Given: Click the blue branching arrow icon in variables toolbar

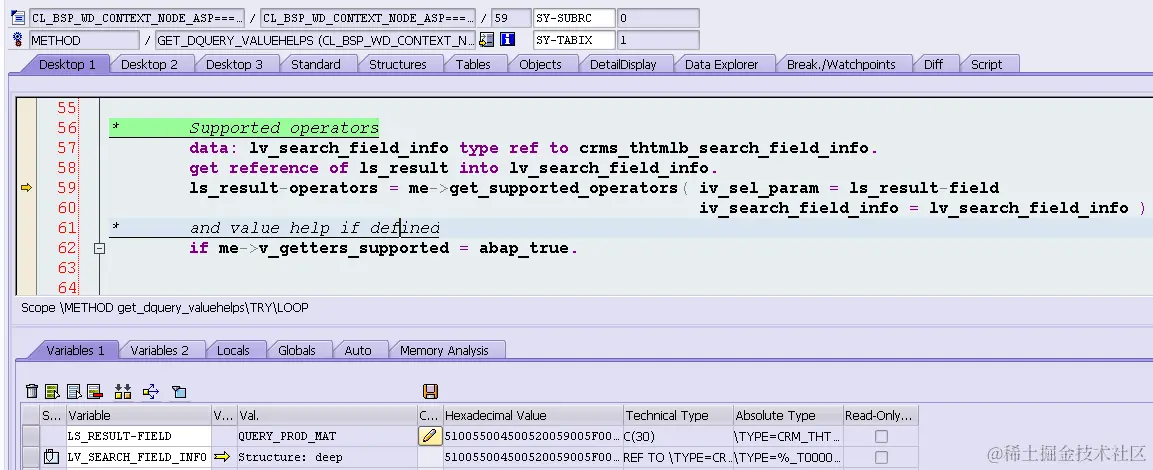Looking at the screenshot, I should [x=151, y=391].
